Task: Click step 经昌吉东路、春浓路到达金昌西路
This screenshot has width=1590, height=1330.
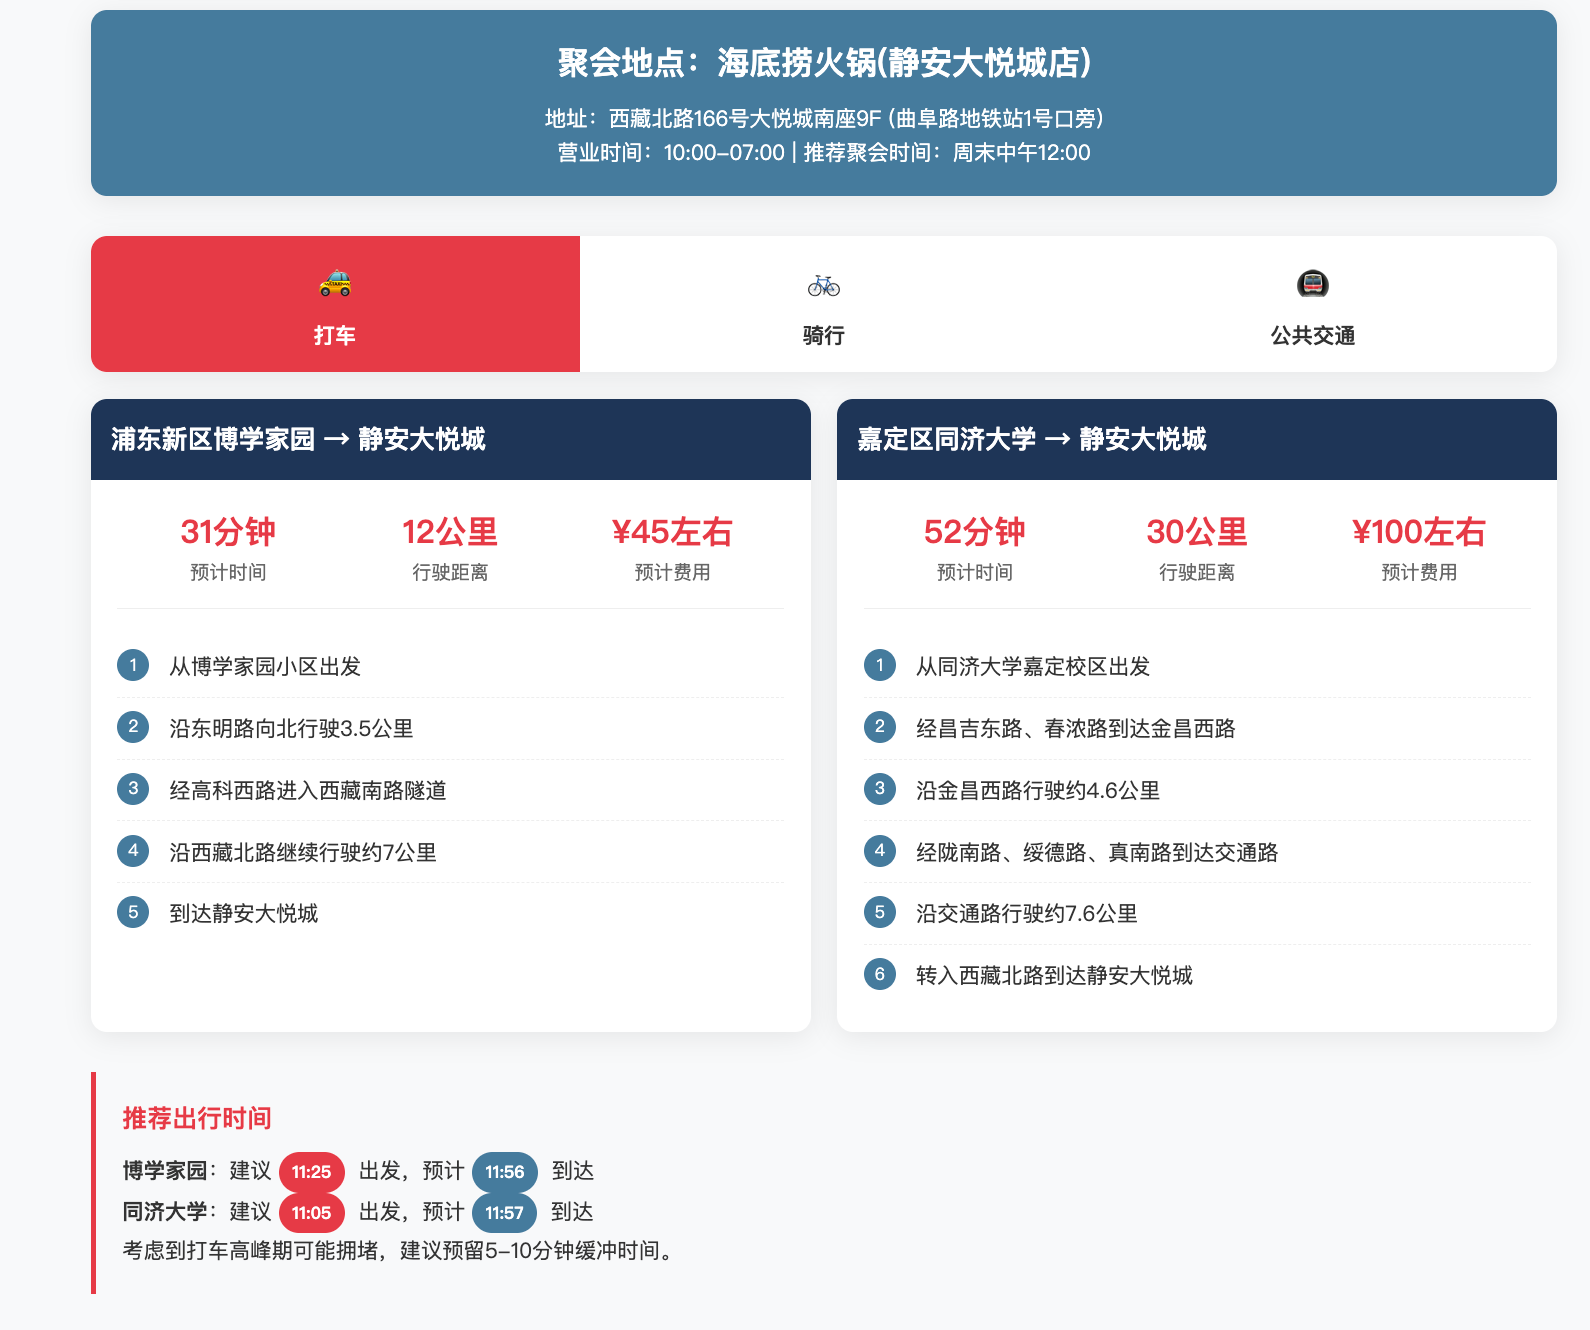Action: point(1197,728)
